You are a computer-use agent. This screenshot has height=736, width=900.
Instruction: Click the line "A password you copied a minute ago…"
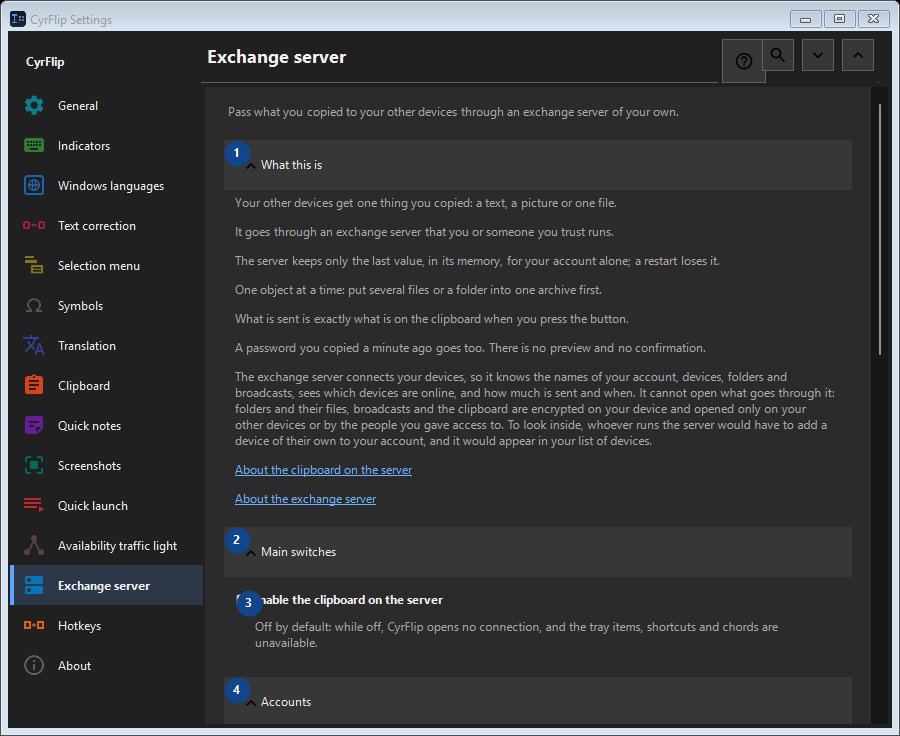pos(470,348)
